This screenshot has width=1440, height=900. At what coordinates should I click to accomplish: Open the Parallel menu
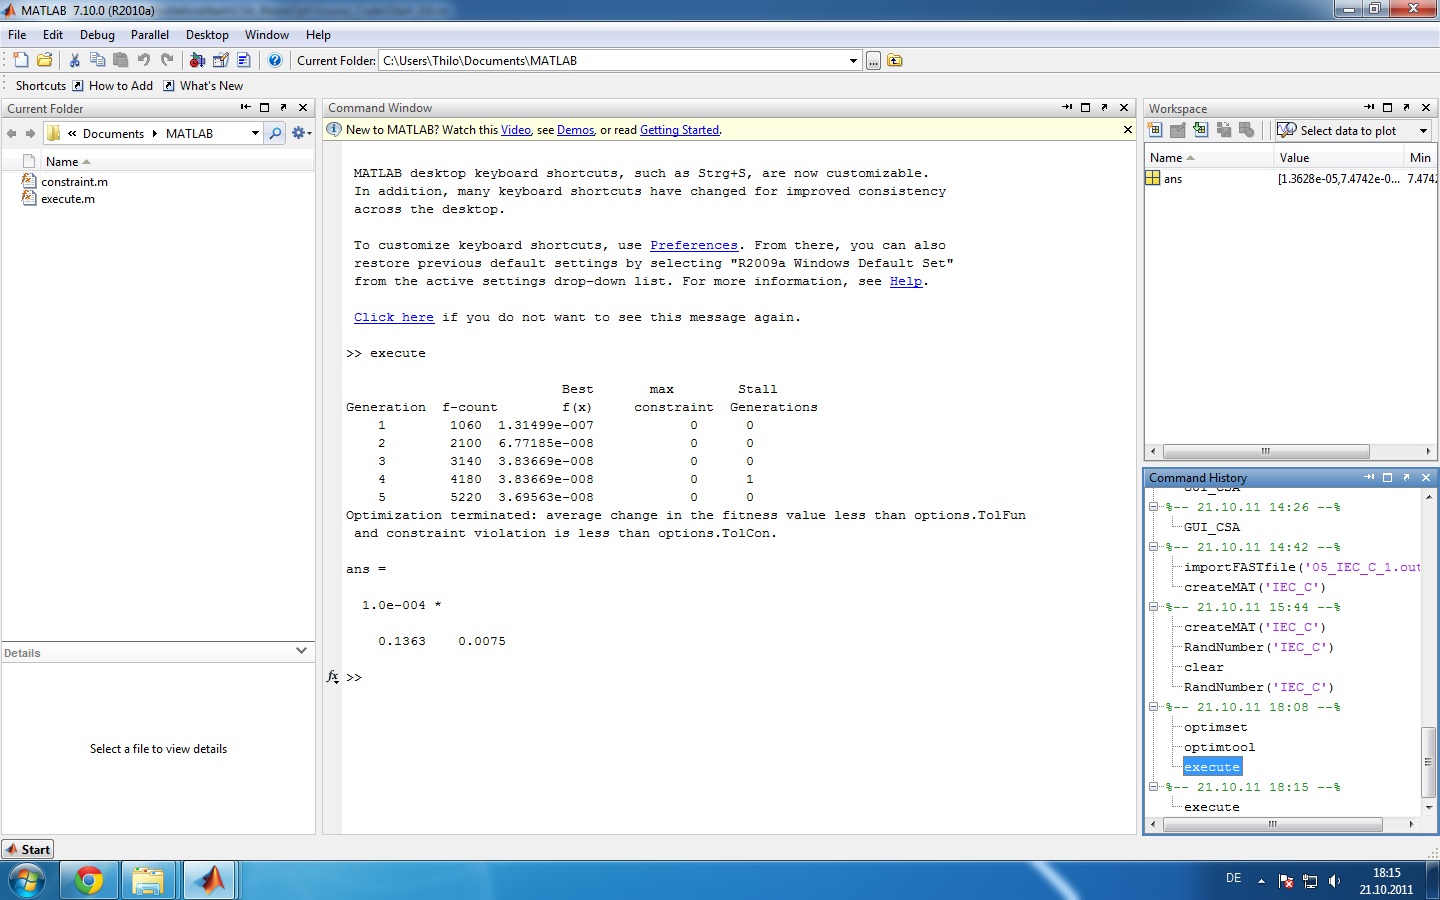(150, 35)
